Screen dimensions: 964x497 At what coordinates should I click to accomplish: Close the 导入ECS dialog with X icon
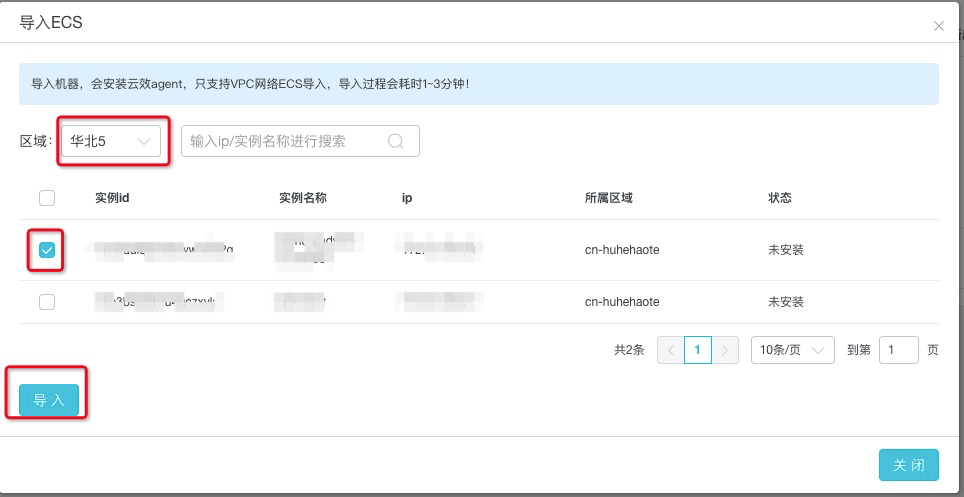(x=938, y=26)
